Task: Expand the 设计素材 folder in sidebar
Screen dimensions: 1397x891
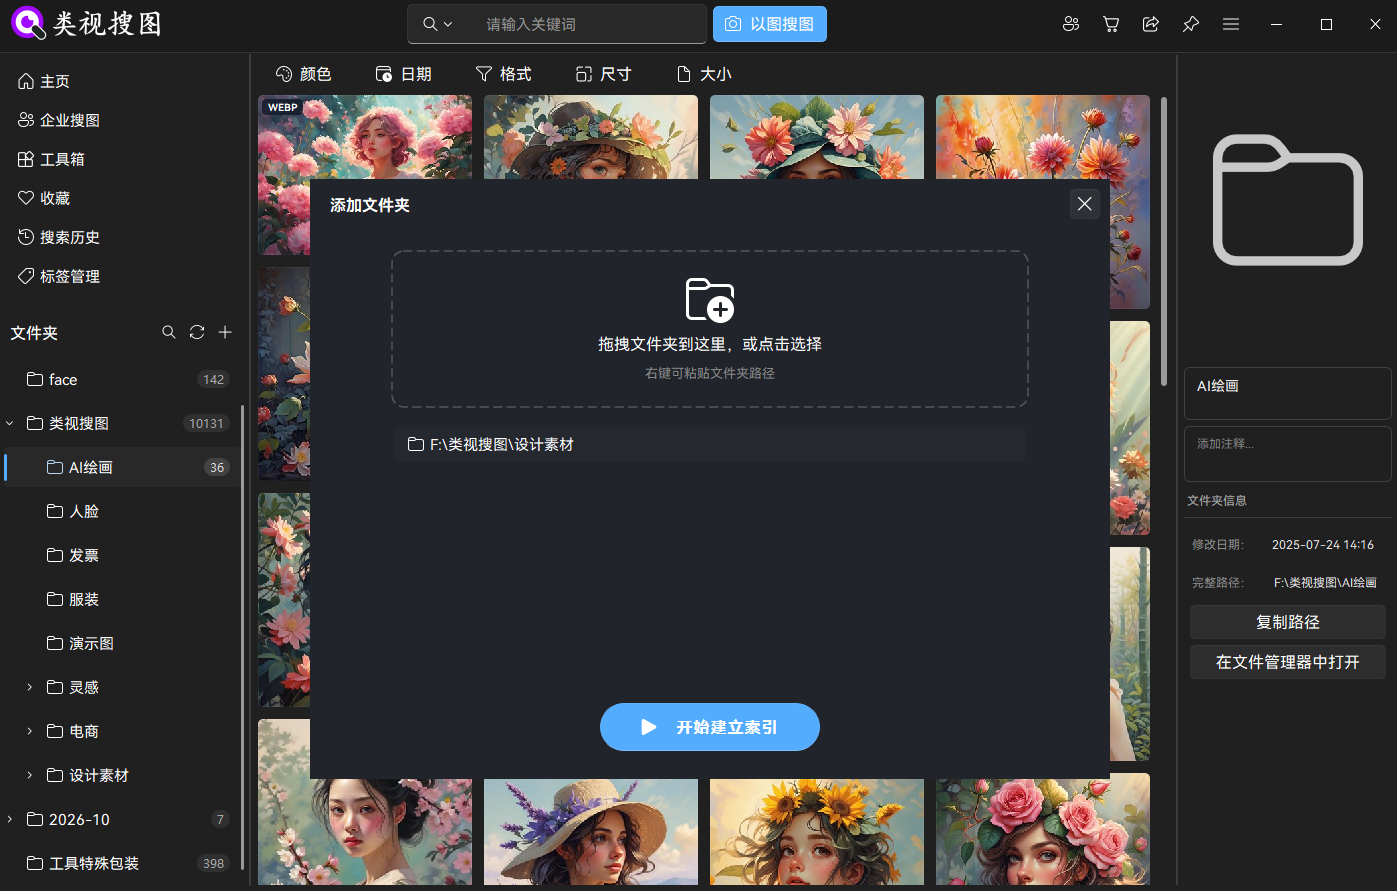Action: pyautogui.click(x=29, y=775)
